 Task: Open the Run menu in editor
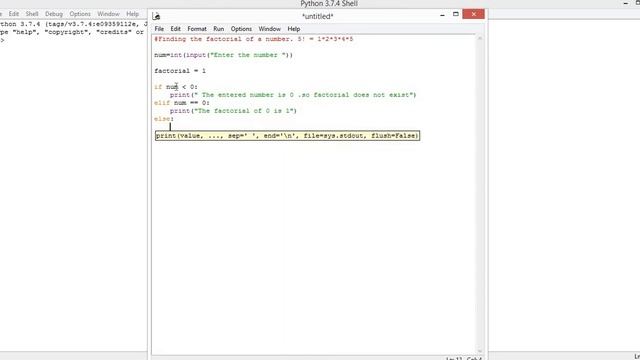(218, 29)
